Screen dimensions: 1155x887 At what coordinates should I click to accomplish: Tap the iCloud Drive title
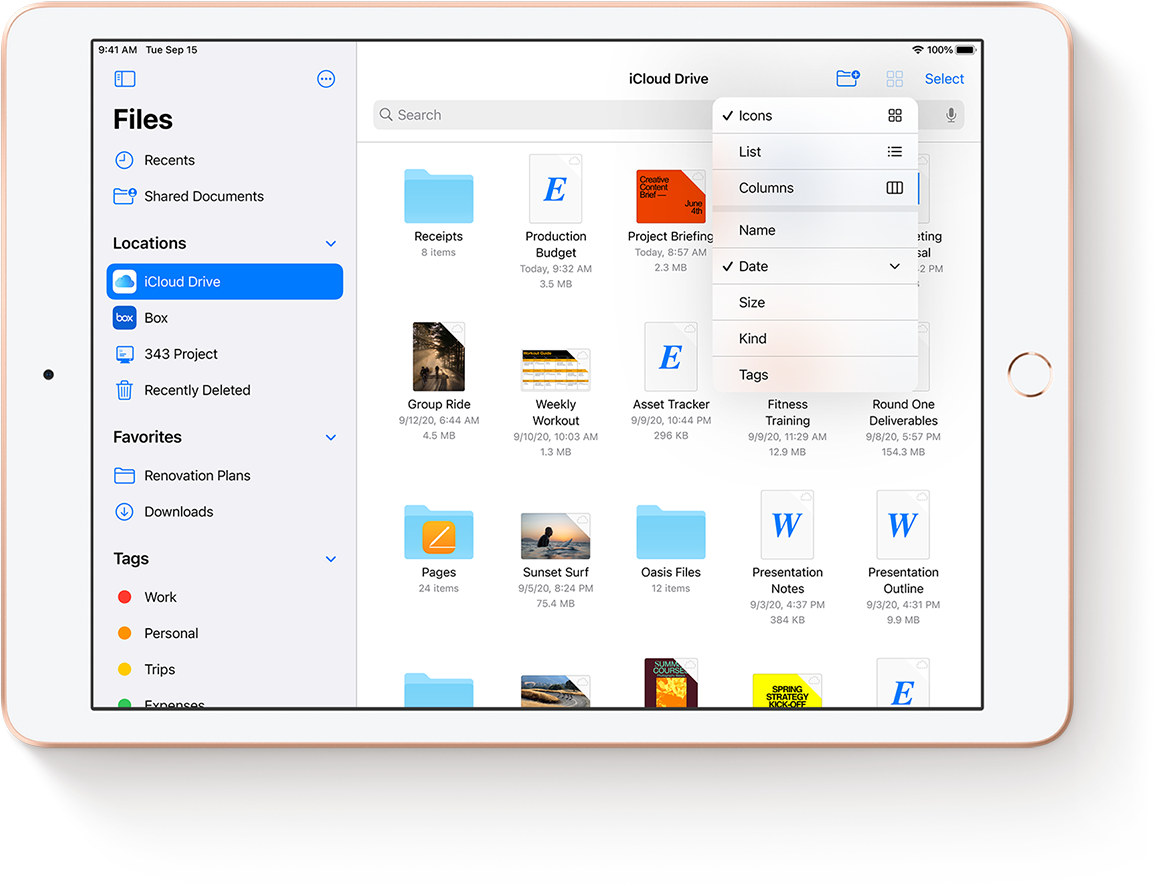668,79
